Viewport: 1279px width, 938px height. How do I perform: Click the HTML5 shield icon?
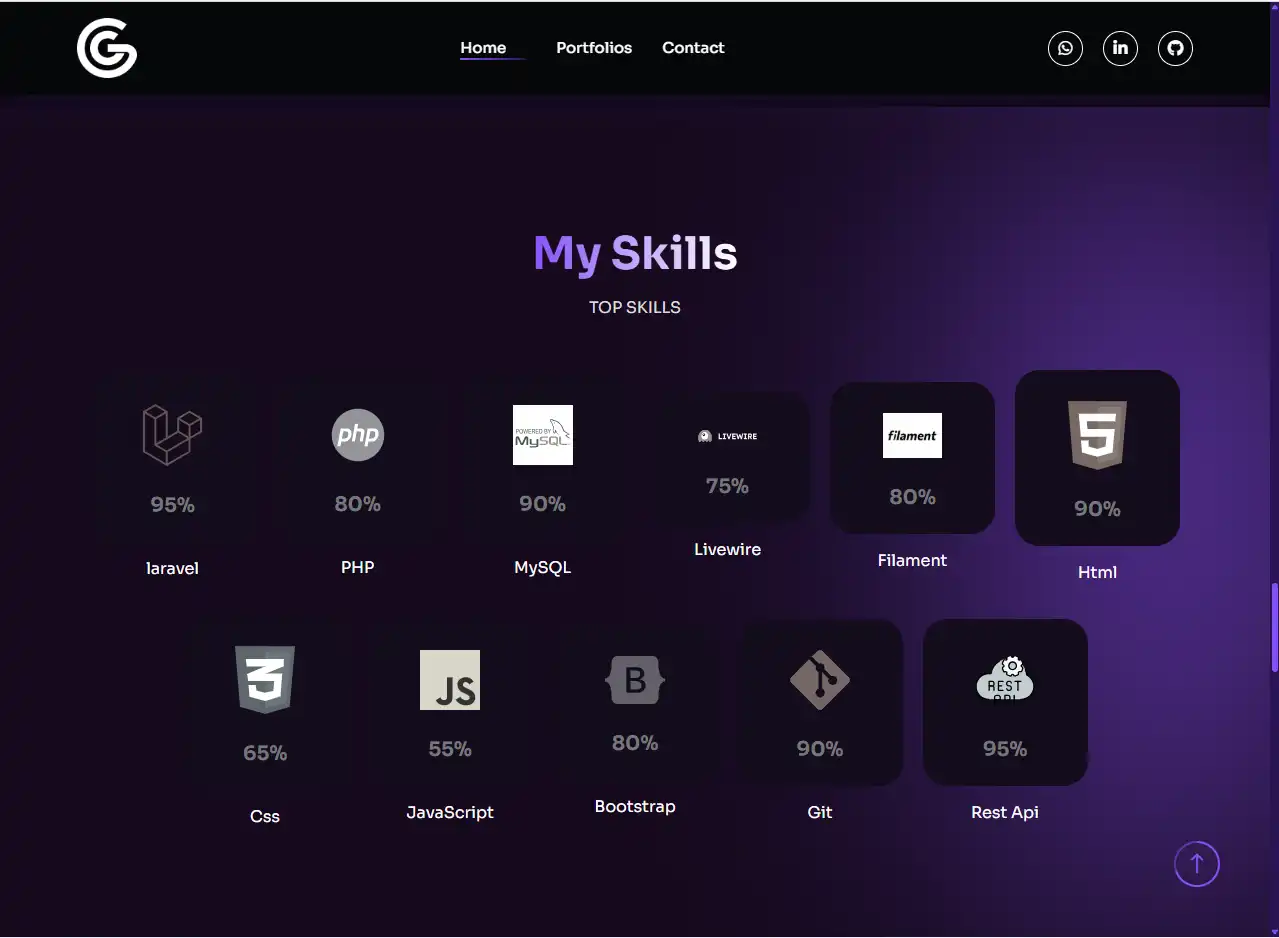(x=1097, y=435)
